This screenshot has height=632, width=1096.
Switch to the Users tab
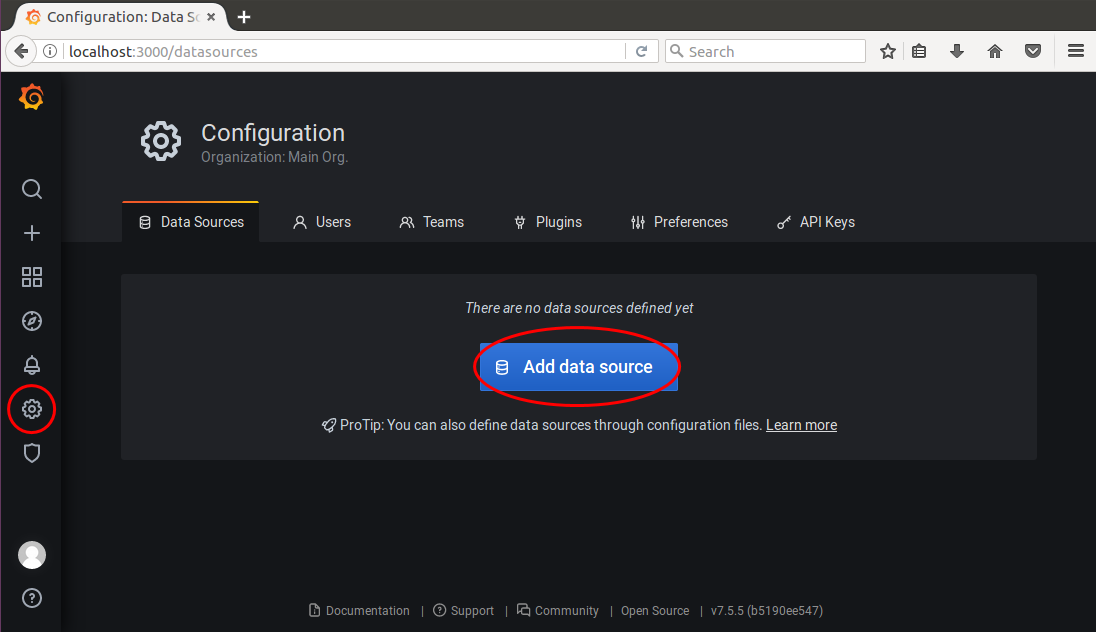[x=322, y=222]
